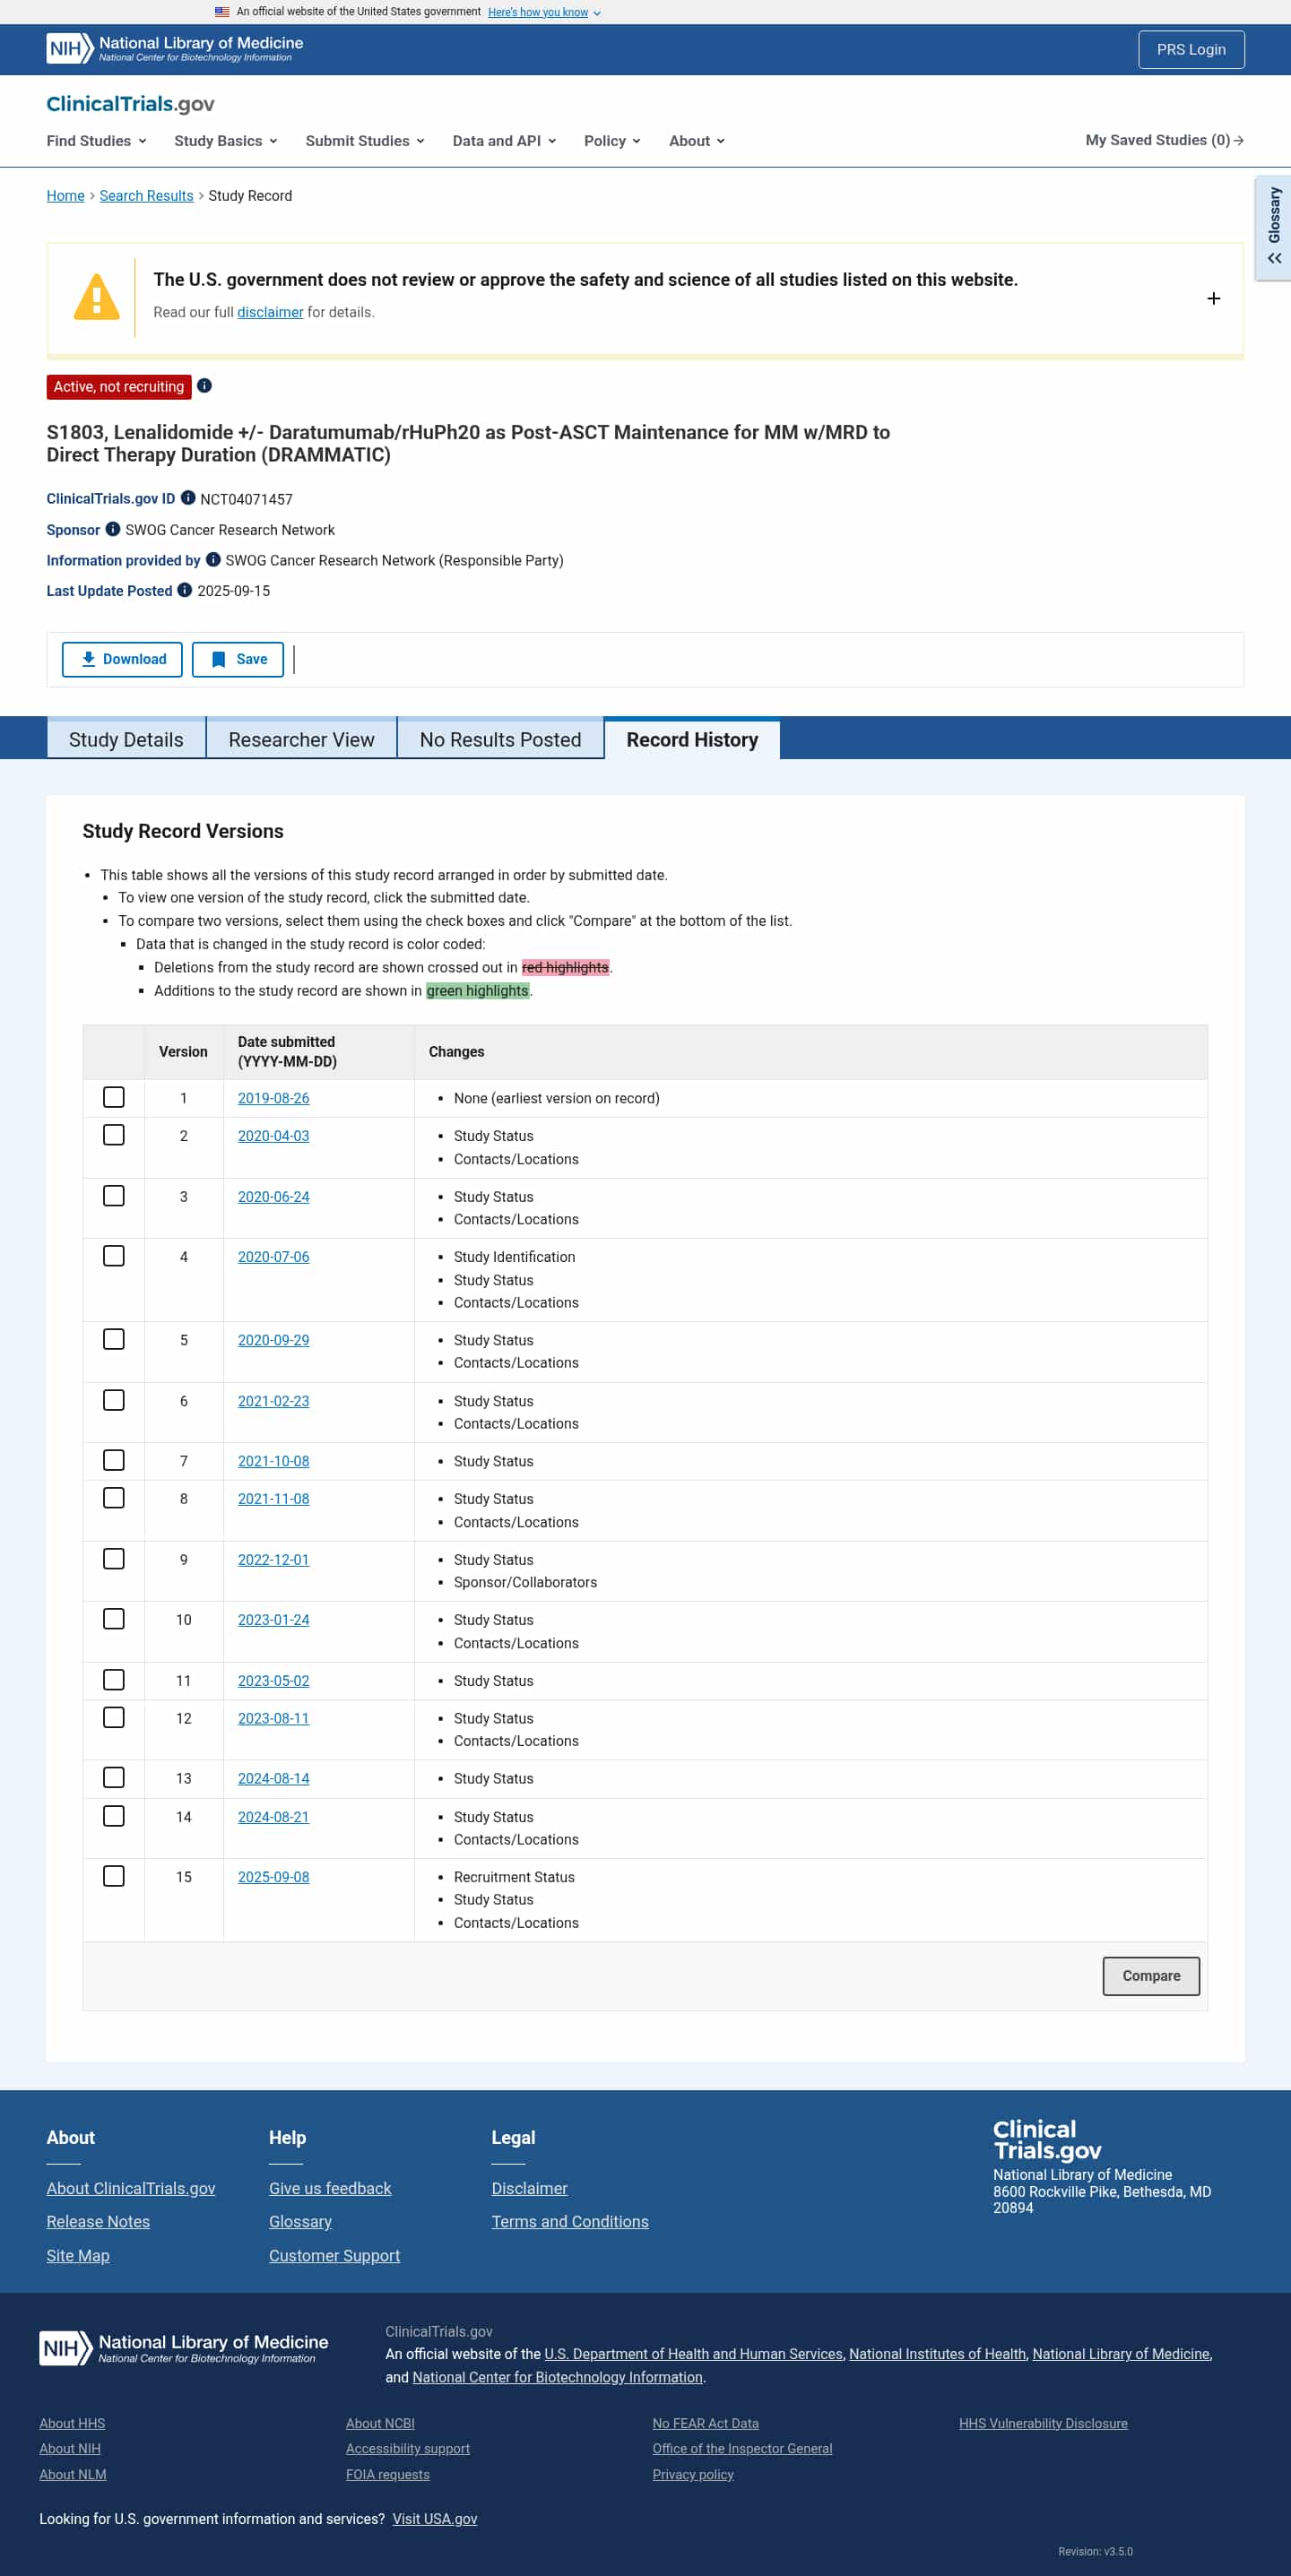Viewport: 1291px width, 2576px height.
Task: Select the checkbox for version 11
Action: tap(114, 1680)
